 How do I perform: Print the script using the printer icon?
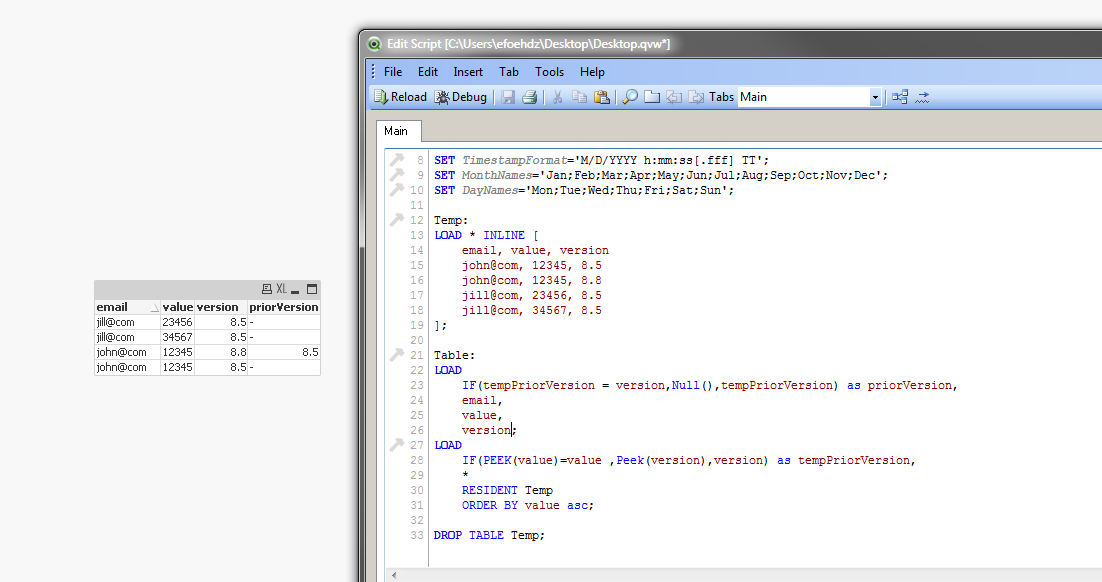click(x=530, y=97)
